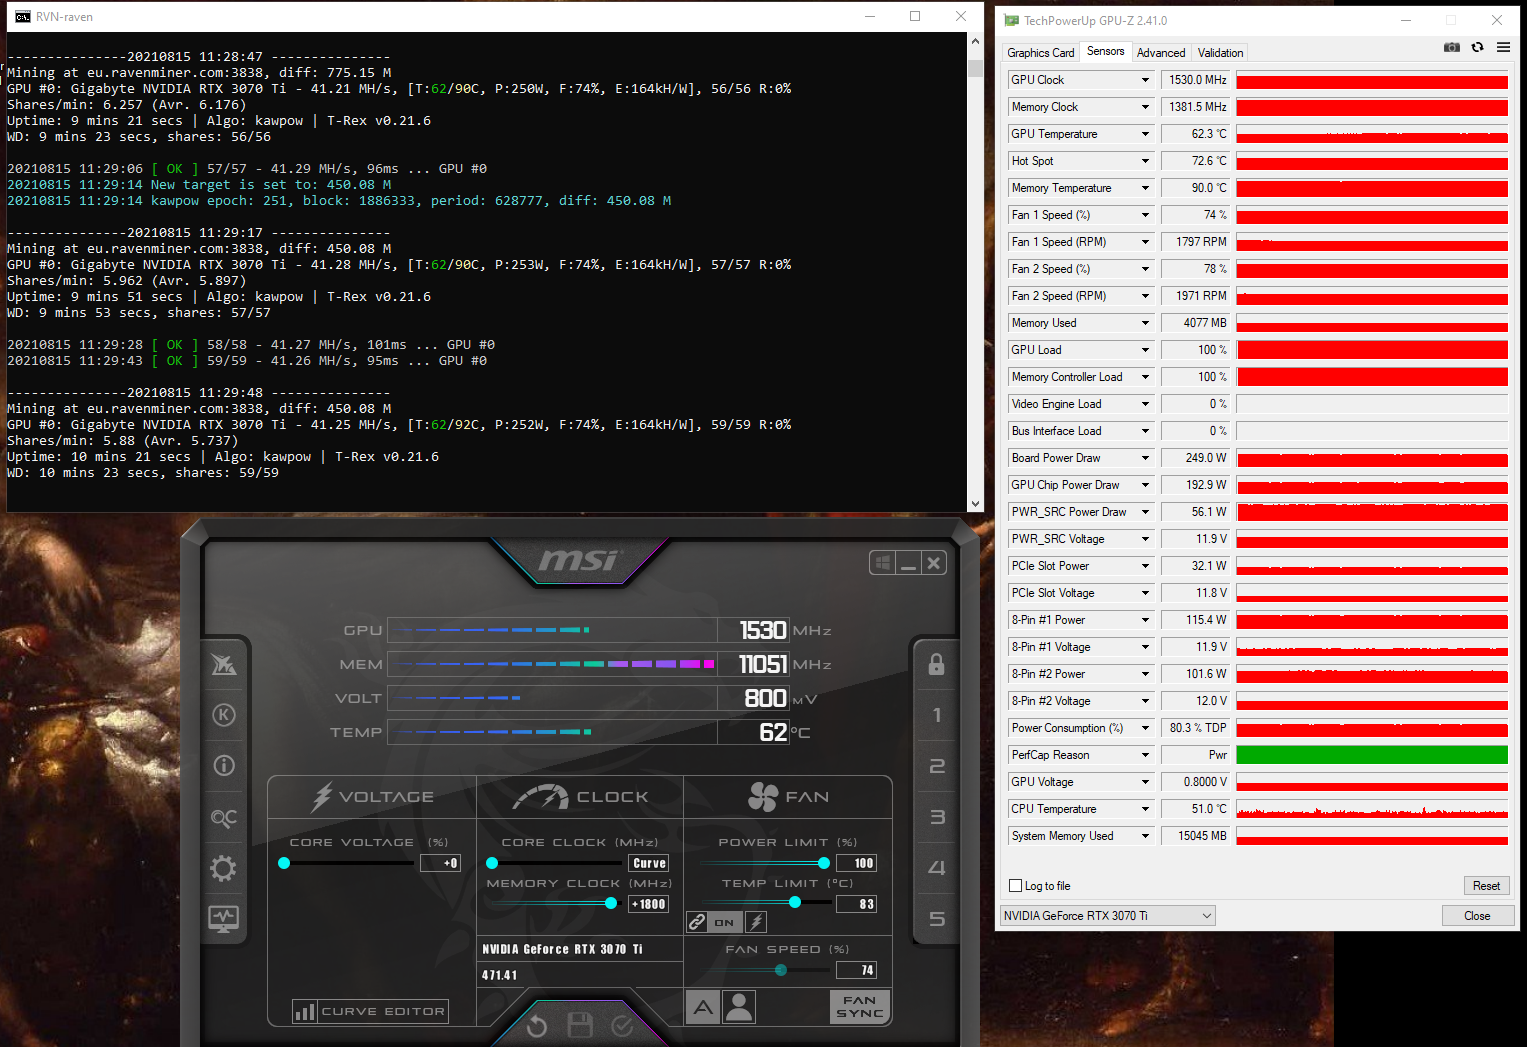Open CPU Temperature sensor dropdown
The width and height of the screenshot is (1527, 1047).
1146,809
